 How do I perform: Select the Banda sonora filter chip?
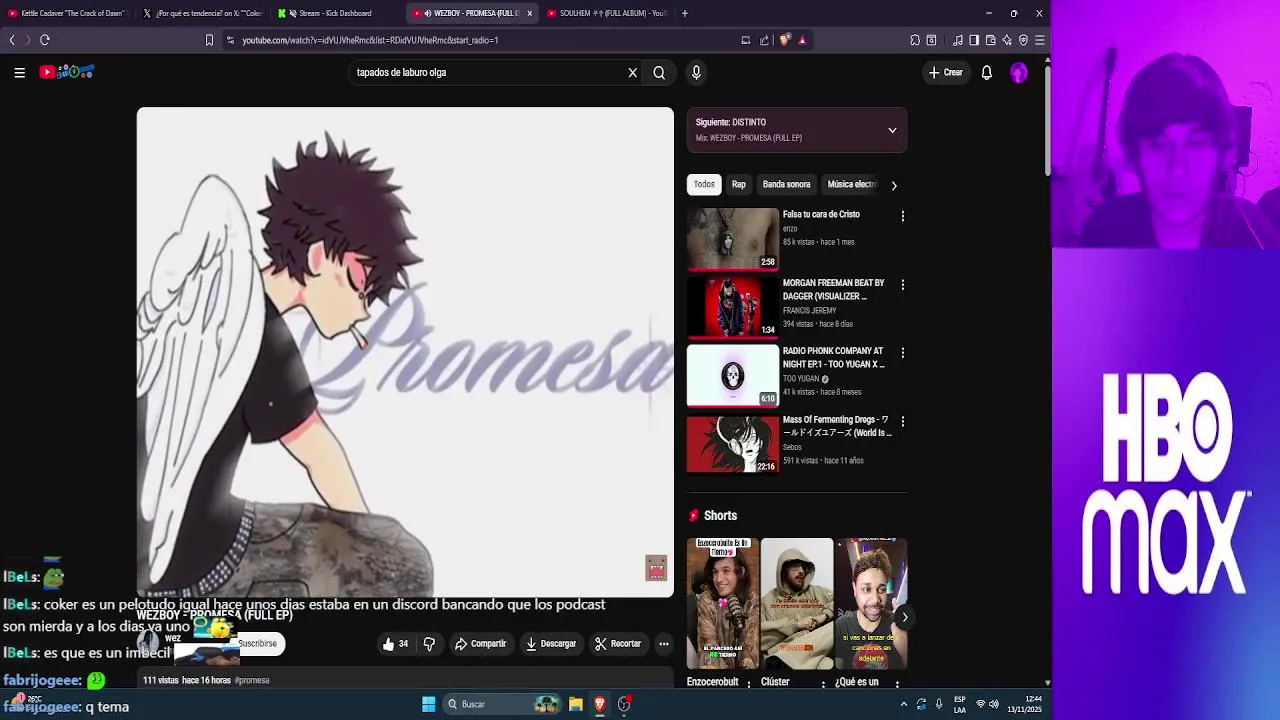point(786,184)
